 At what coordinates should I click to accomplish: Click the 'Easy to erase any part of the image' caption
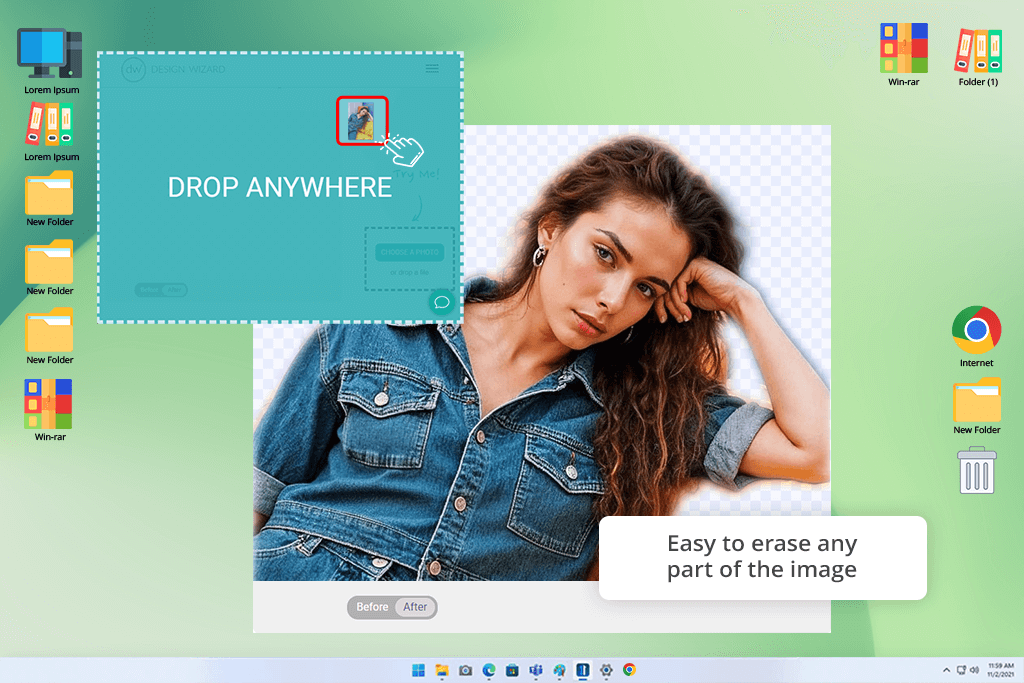pos(761,556)
